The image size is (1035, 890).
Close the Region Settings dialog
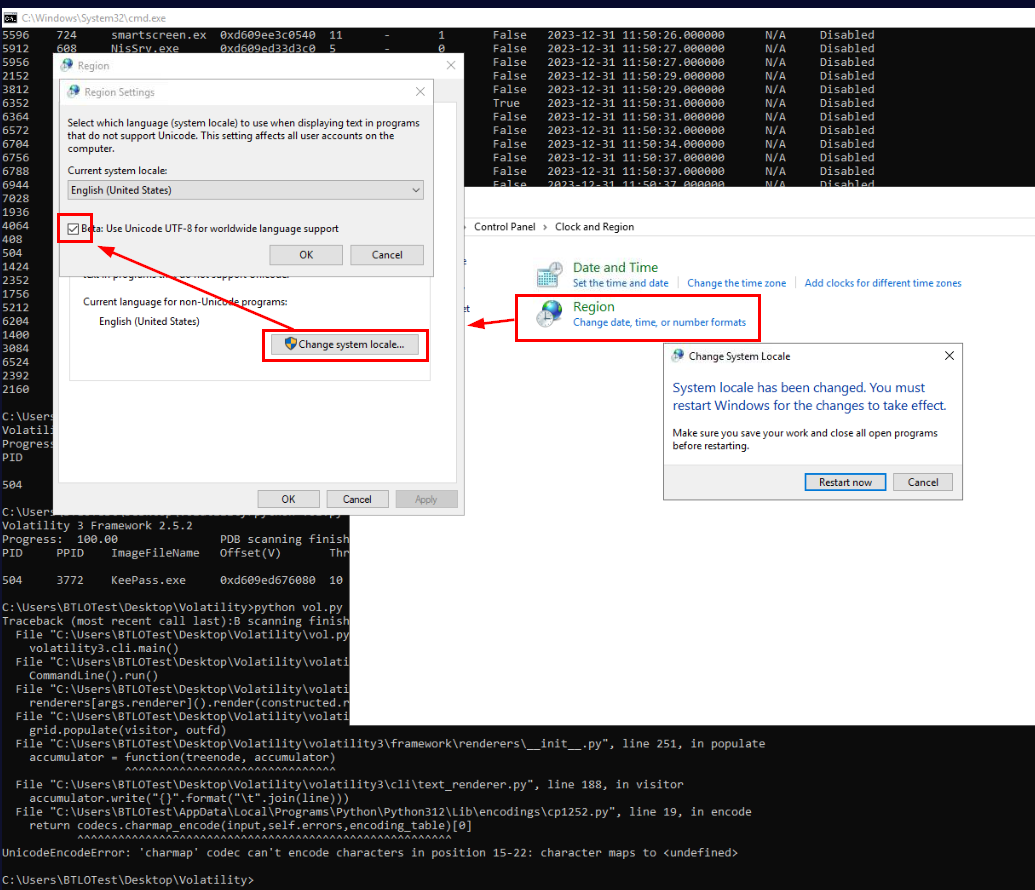pyautogui.click(x=420, y=92)
